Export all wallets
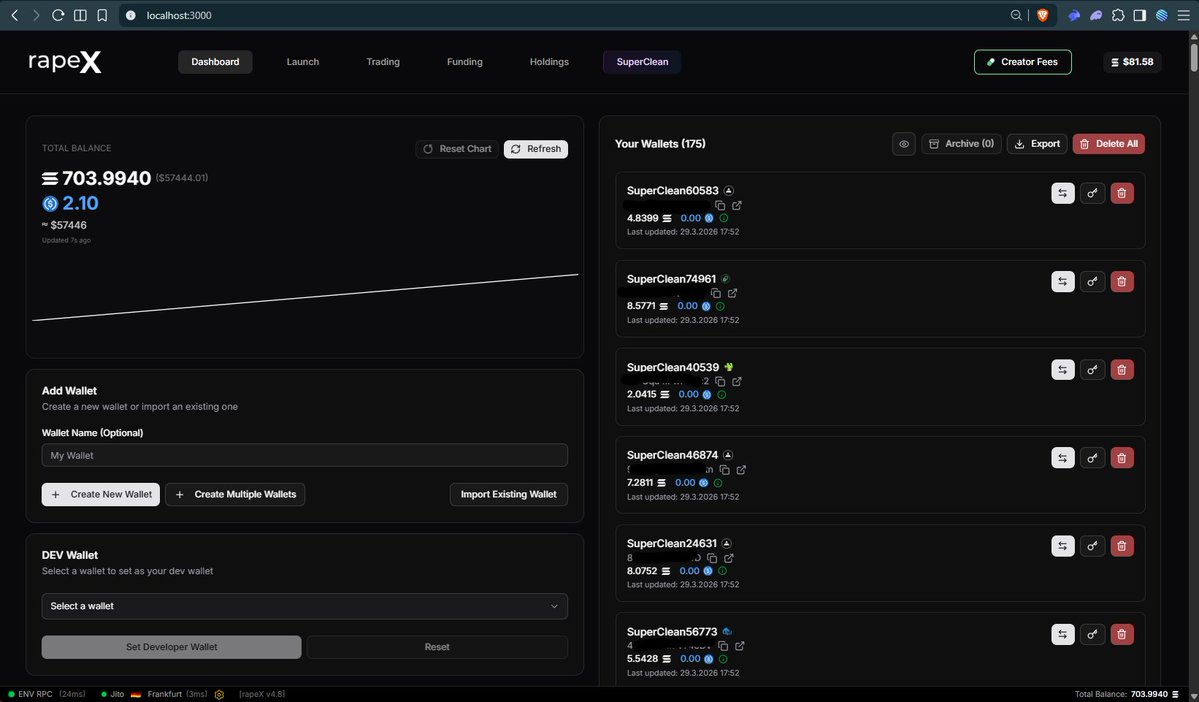The image size is (1199, 702). (1037, 144)
